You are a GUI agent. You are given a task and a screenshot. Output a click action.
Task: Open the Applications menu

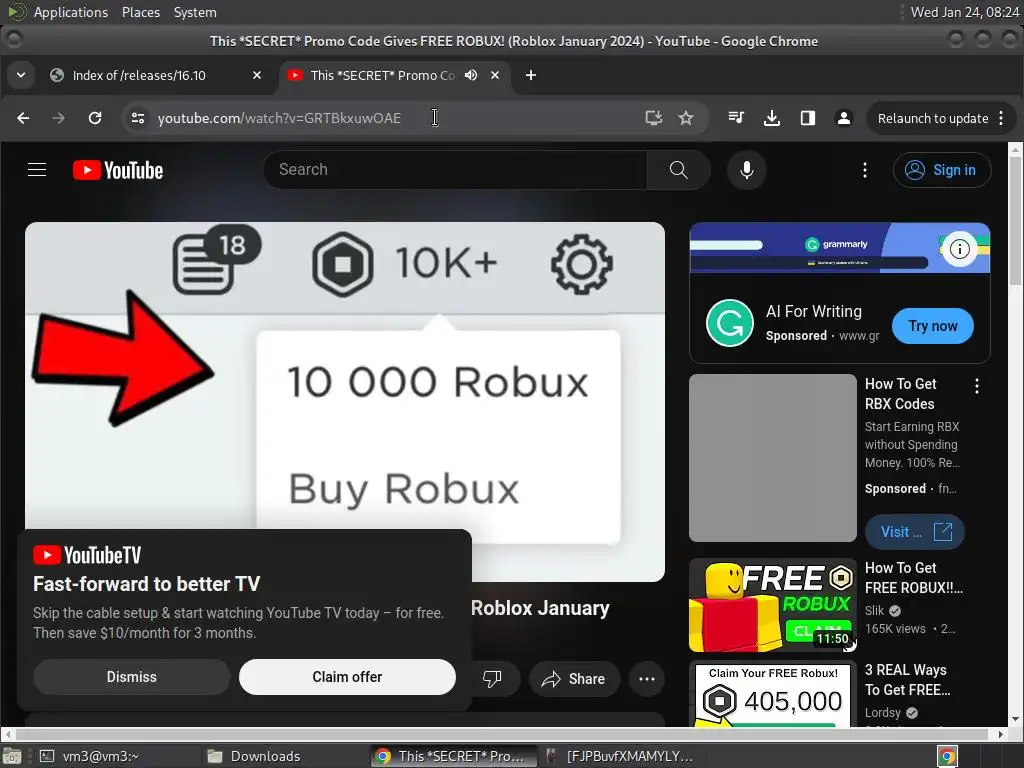[71, 12]
